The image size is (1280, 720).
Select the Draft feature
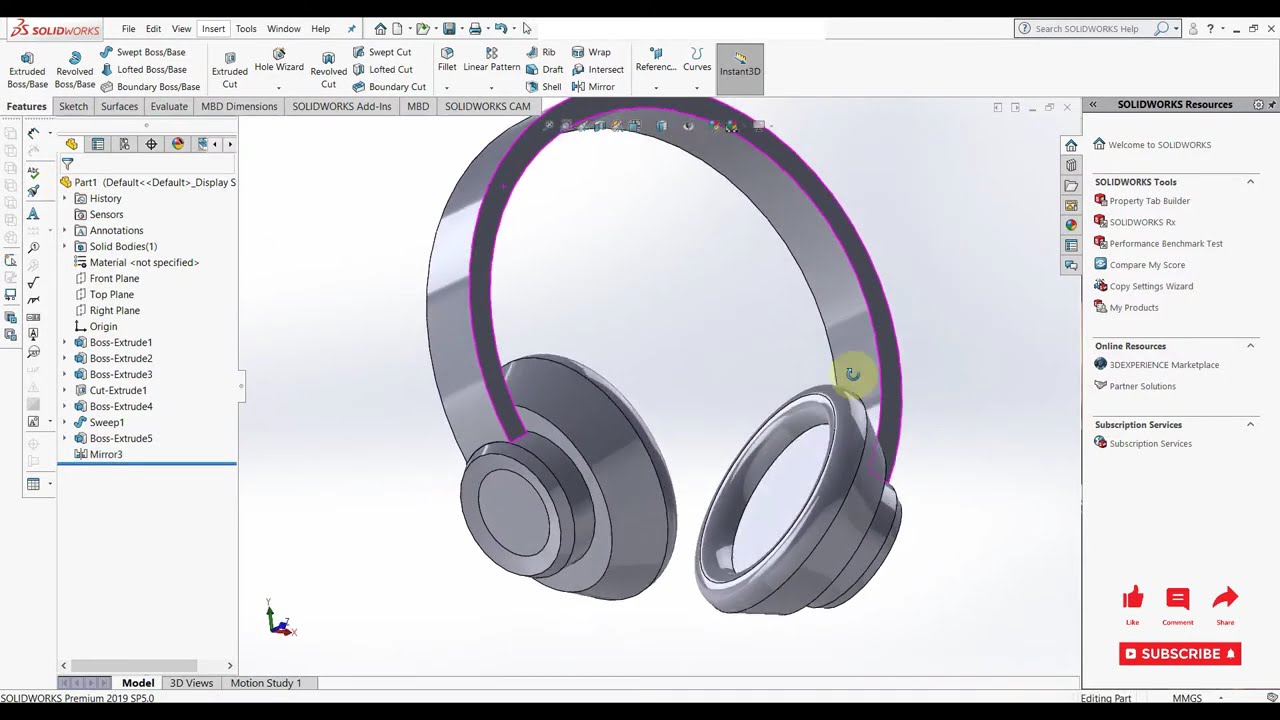click(x=544, y=69)
